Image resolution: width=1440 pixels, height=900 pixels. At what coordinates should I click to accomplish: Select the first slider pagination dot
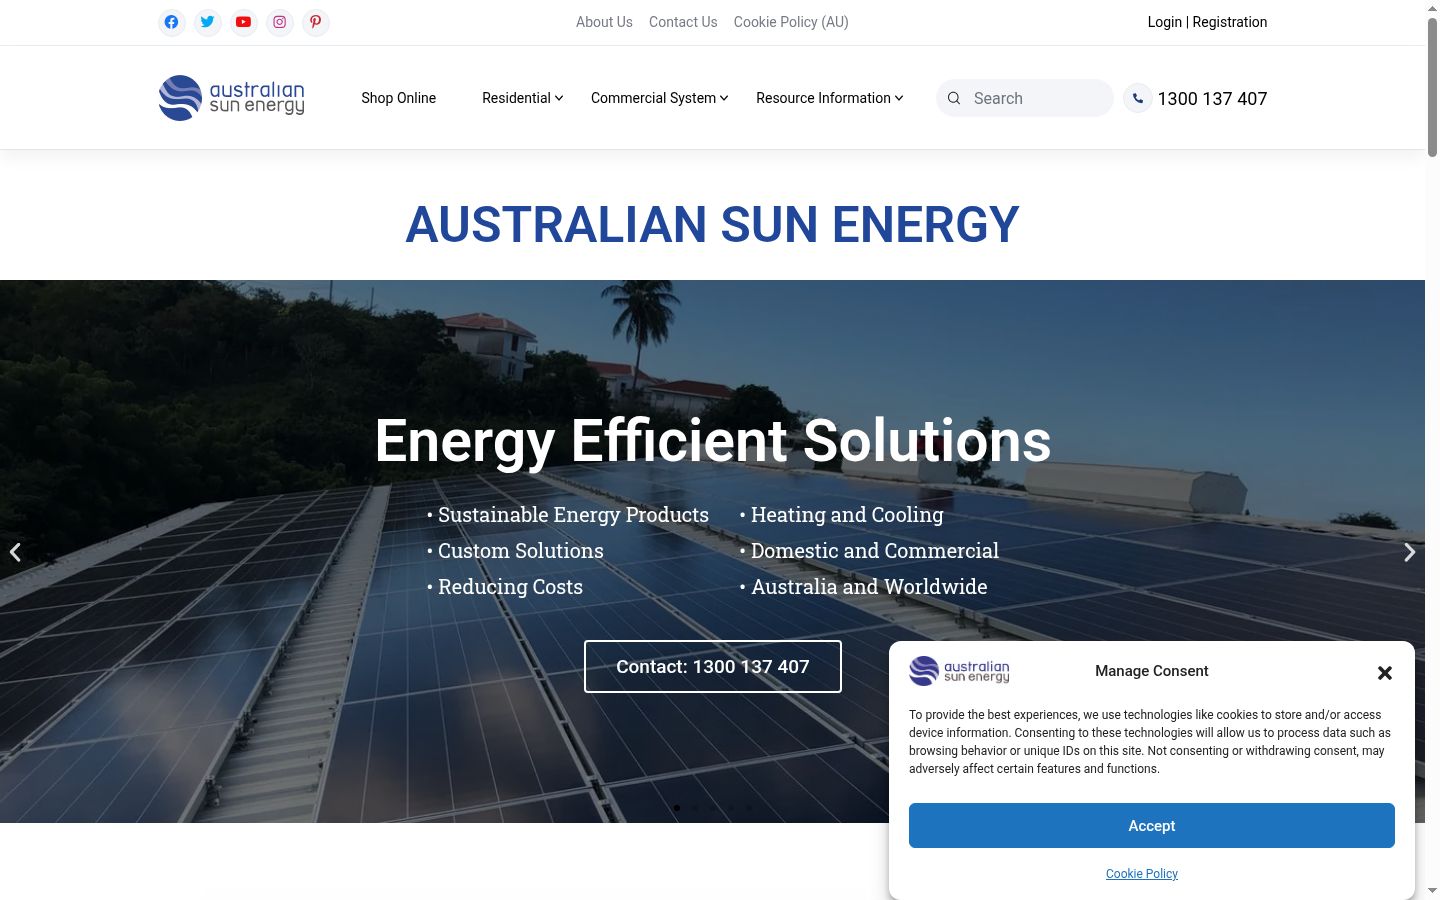[677, 808]
